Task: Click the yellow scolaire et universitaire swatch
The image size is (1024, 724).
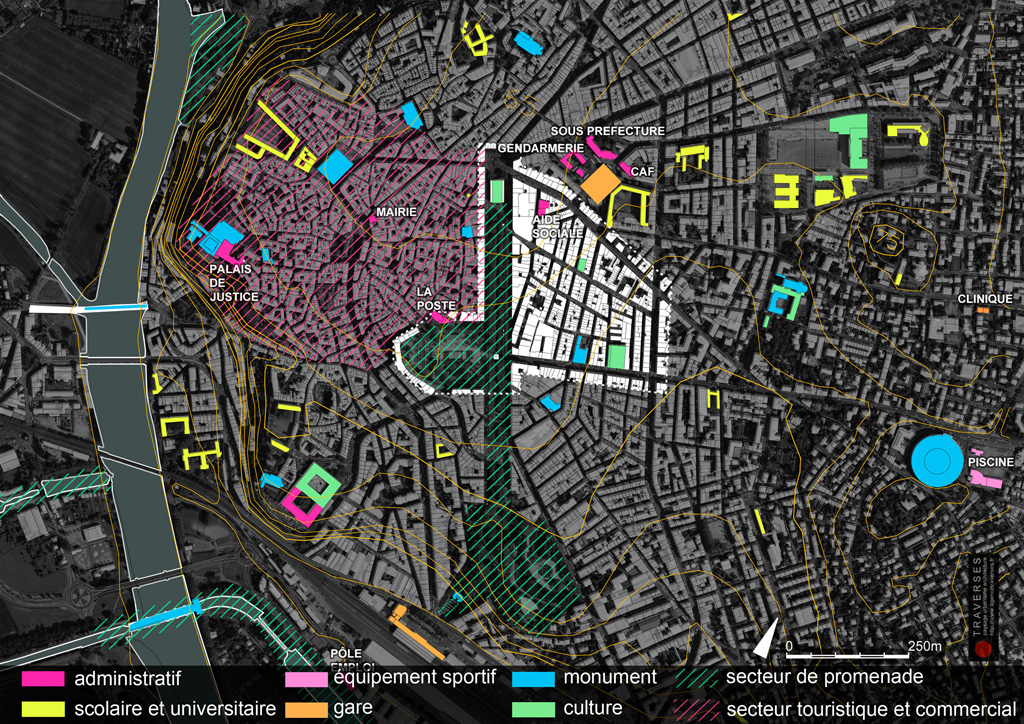Action: 43,709
